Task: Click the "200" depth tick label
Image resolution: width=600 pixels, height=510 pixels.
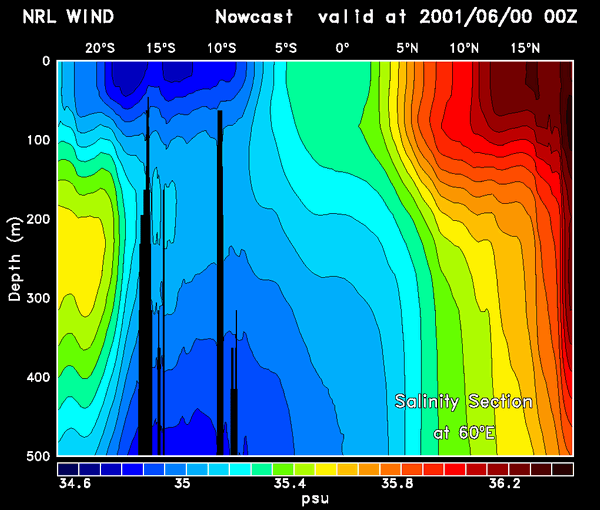Action: 38,219
